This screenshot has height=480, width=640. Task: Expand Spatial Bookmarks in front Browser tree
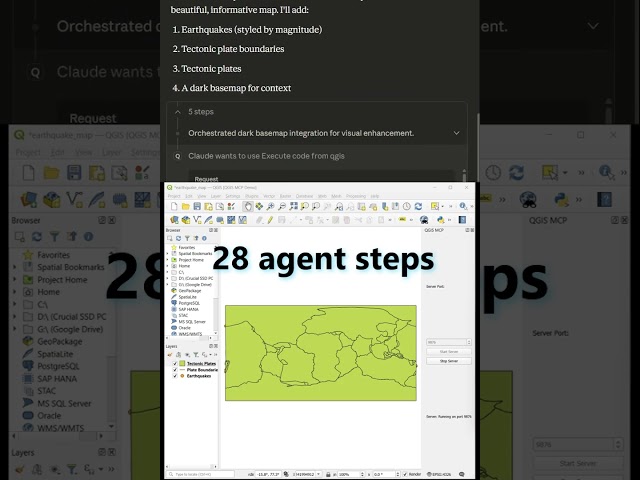click(x=167, y=253)
